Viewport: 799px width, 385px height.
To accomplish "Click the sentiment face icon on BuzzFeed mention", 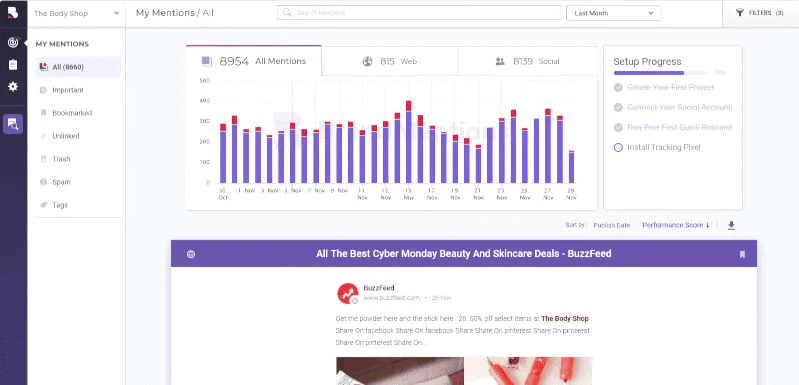I will (x=191, y=254).
